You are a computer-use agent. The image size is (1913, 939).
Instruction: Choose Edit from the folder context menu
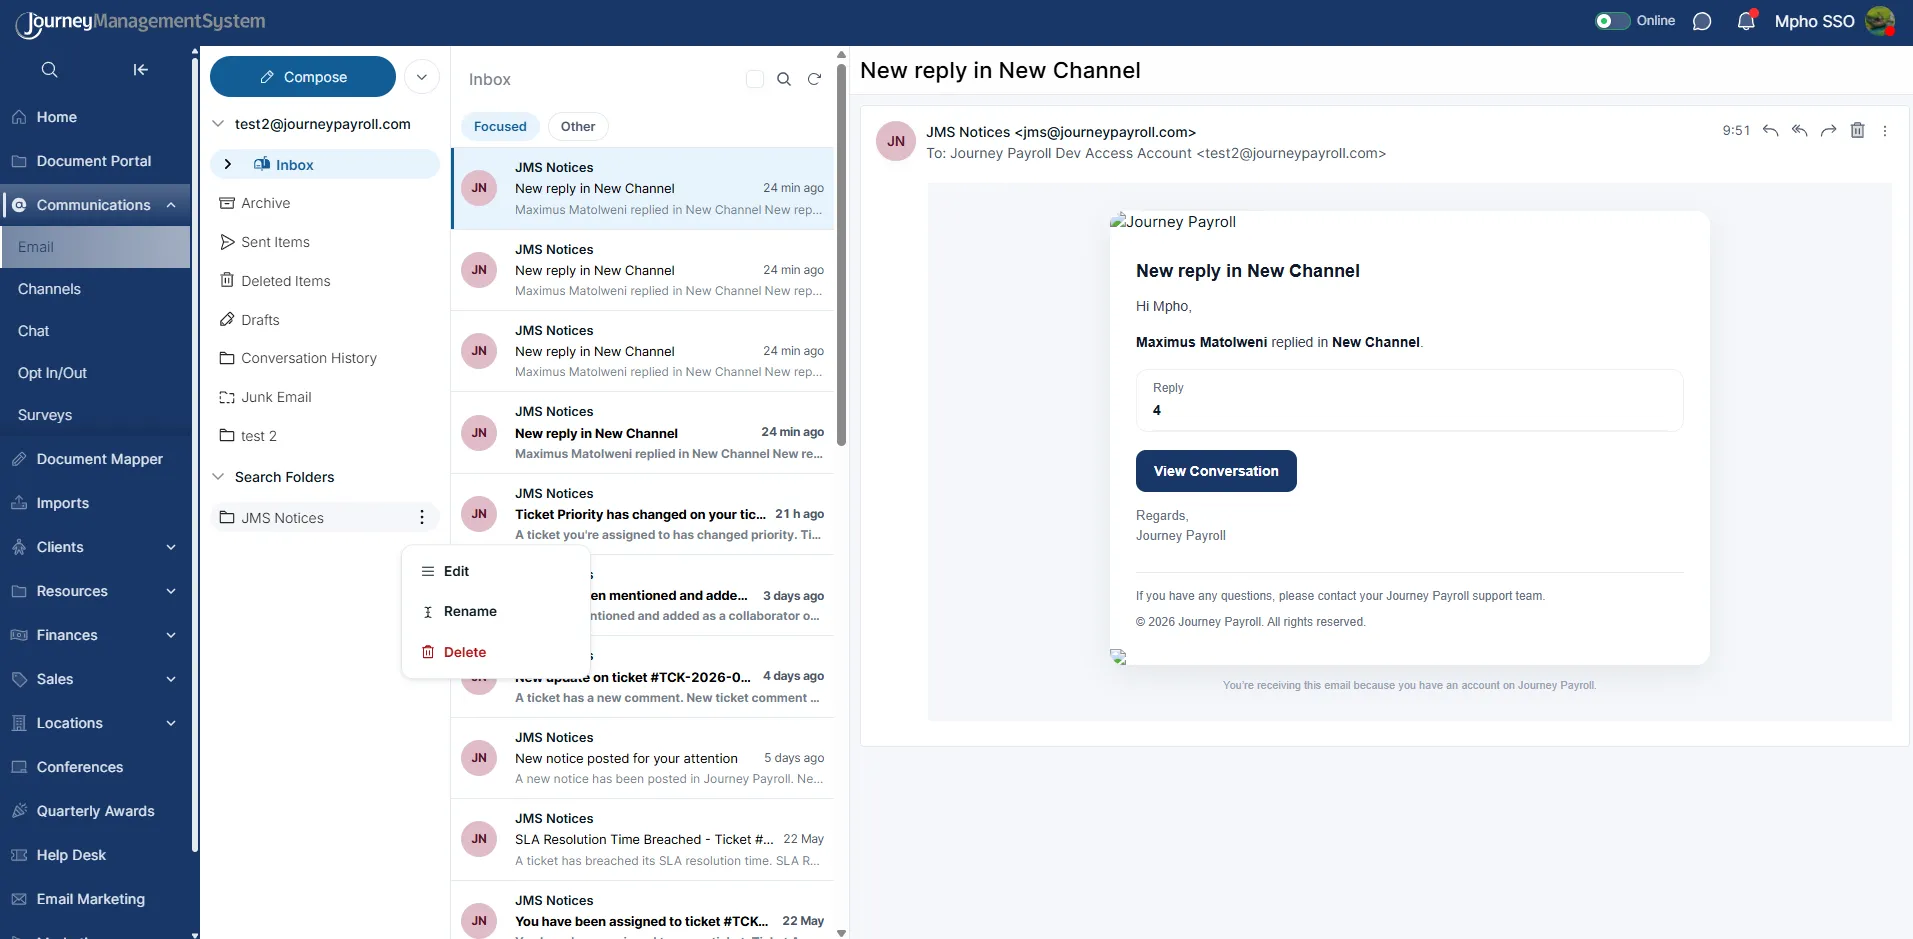[496, 571]
